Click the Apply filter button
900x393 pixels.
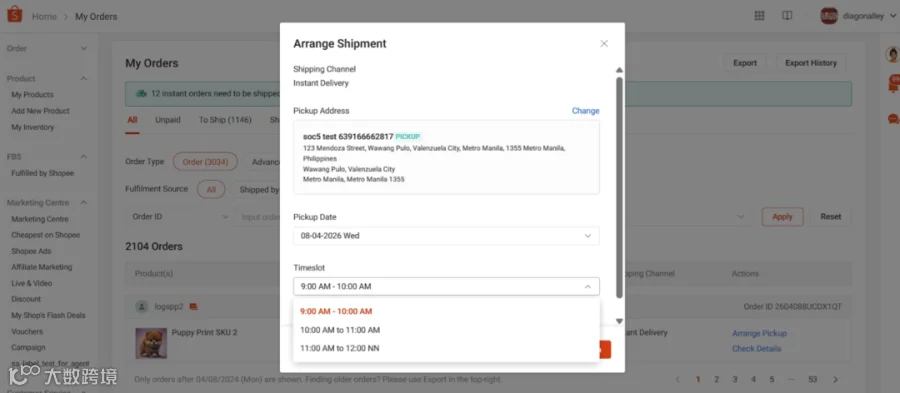(x=782, y=217)
